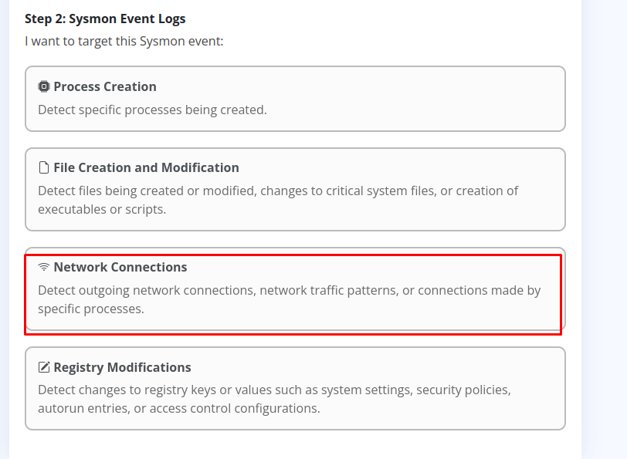627x459 pixels.
Task: Click the File Creation document icon
Action: [44, 168]
